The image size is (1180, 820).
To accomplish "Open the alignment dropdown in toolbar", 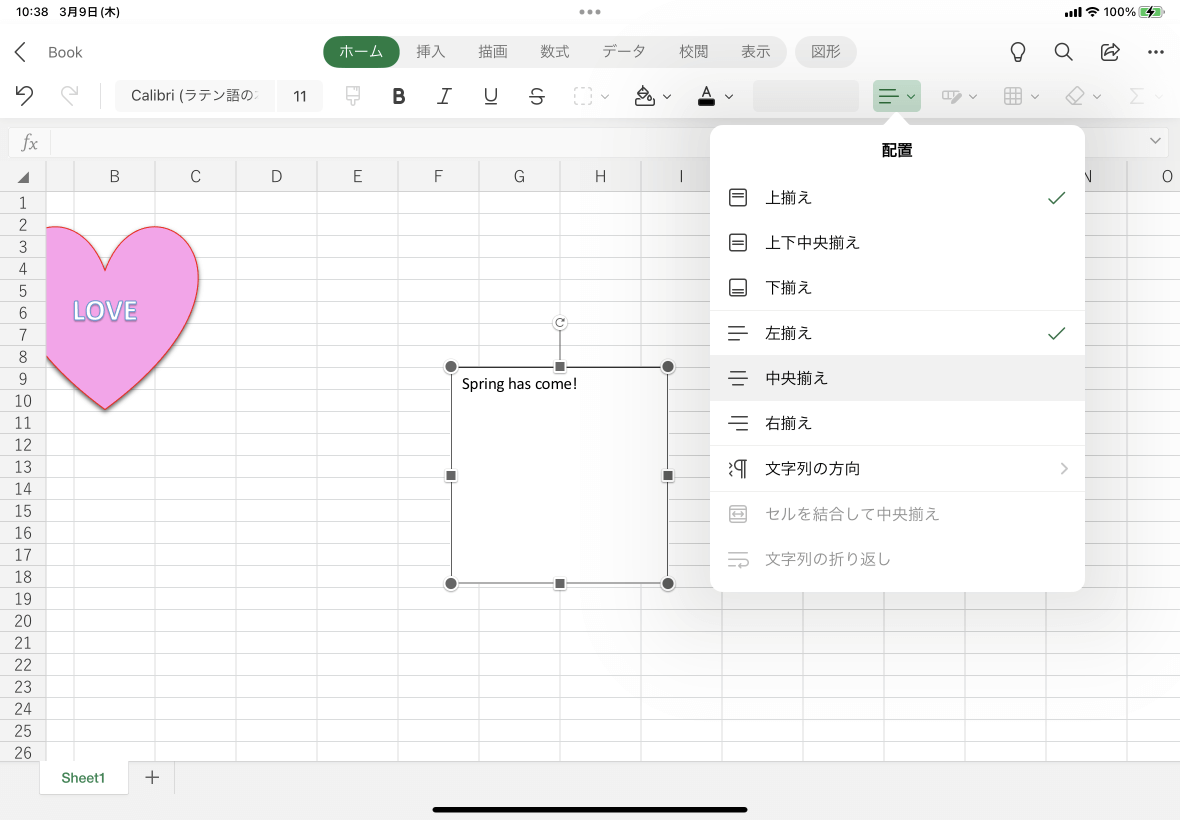I will click(896, 96).
